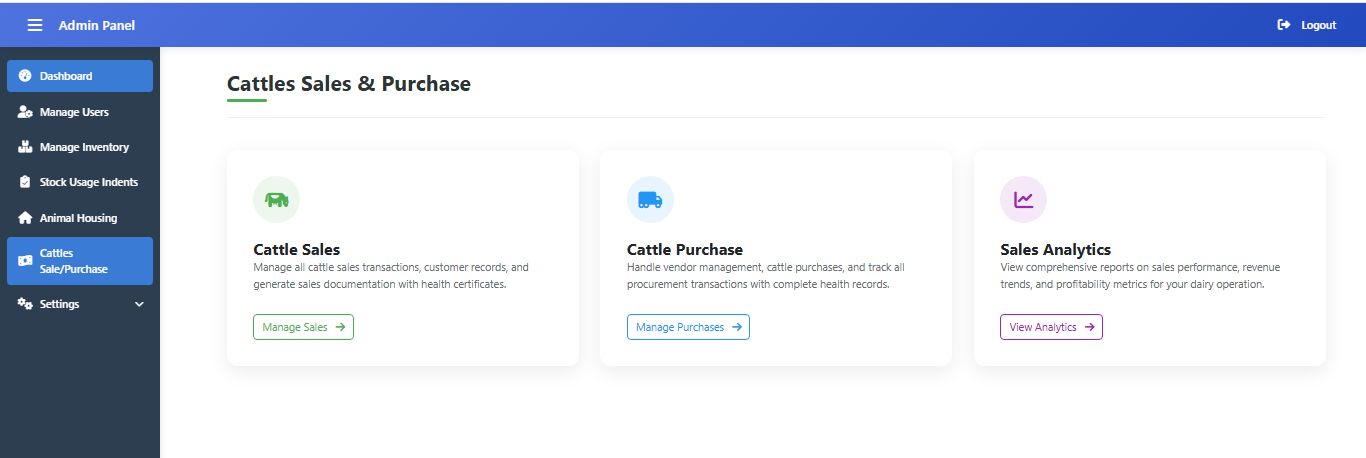Go to Manage Inventory menu item
The height and width of the screenshot is (458, 1366).
coord(84,147)
